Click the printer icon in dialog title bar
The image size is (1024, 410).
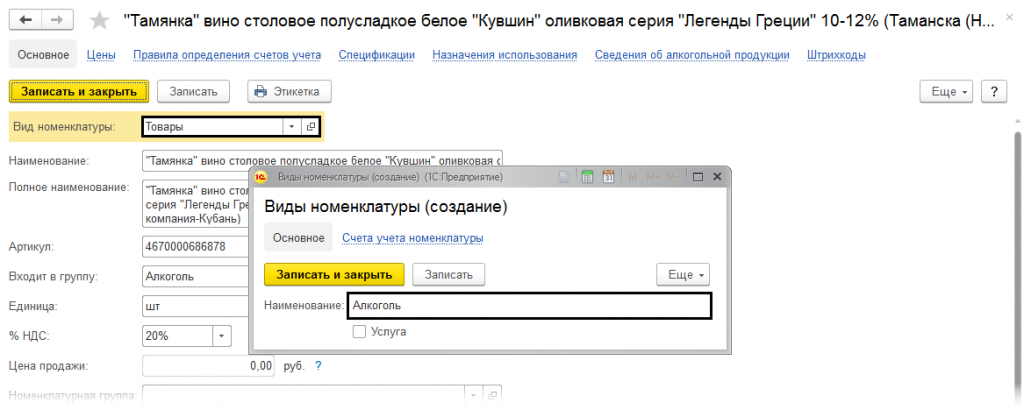coord(565,177)
